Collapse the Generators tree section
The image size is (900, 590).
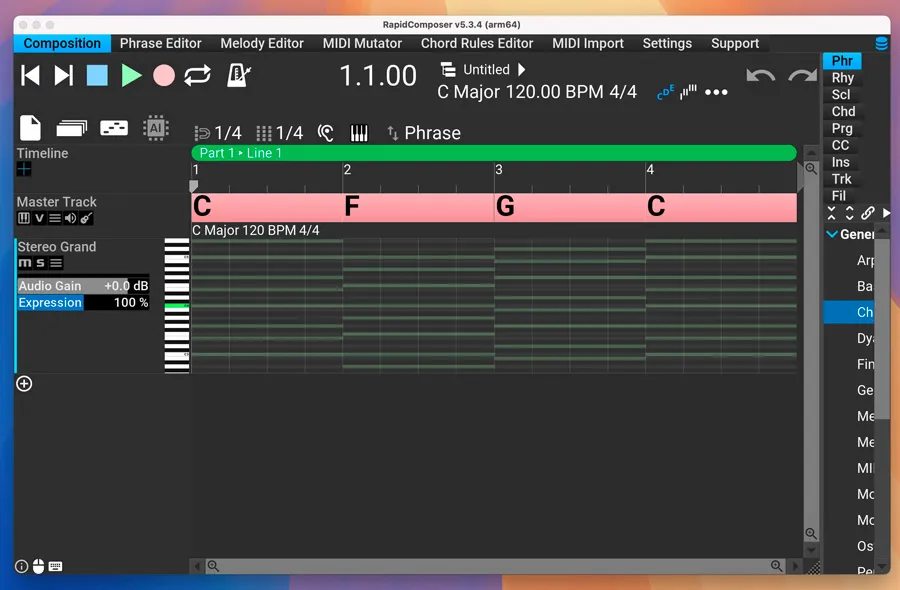click(x=832, y=234)
